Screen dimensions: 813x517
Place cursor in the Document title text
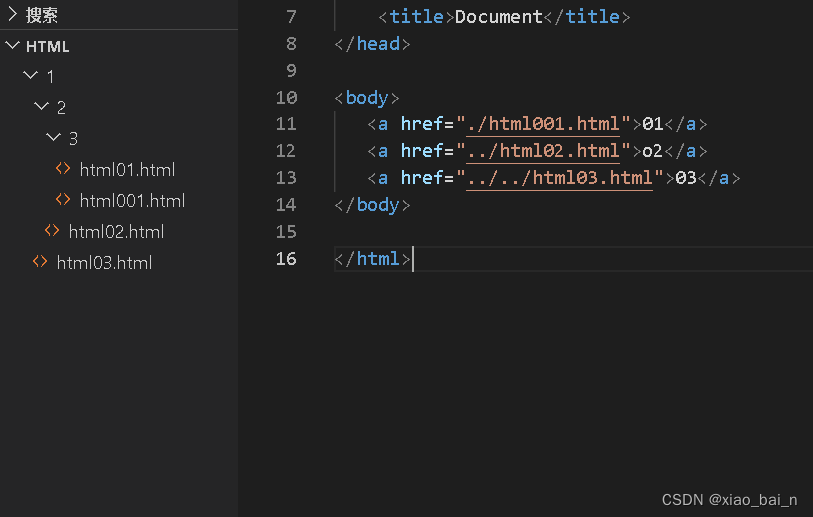point(498,17)
